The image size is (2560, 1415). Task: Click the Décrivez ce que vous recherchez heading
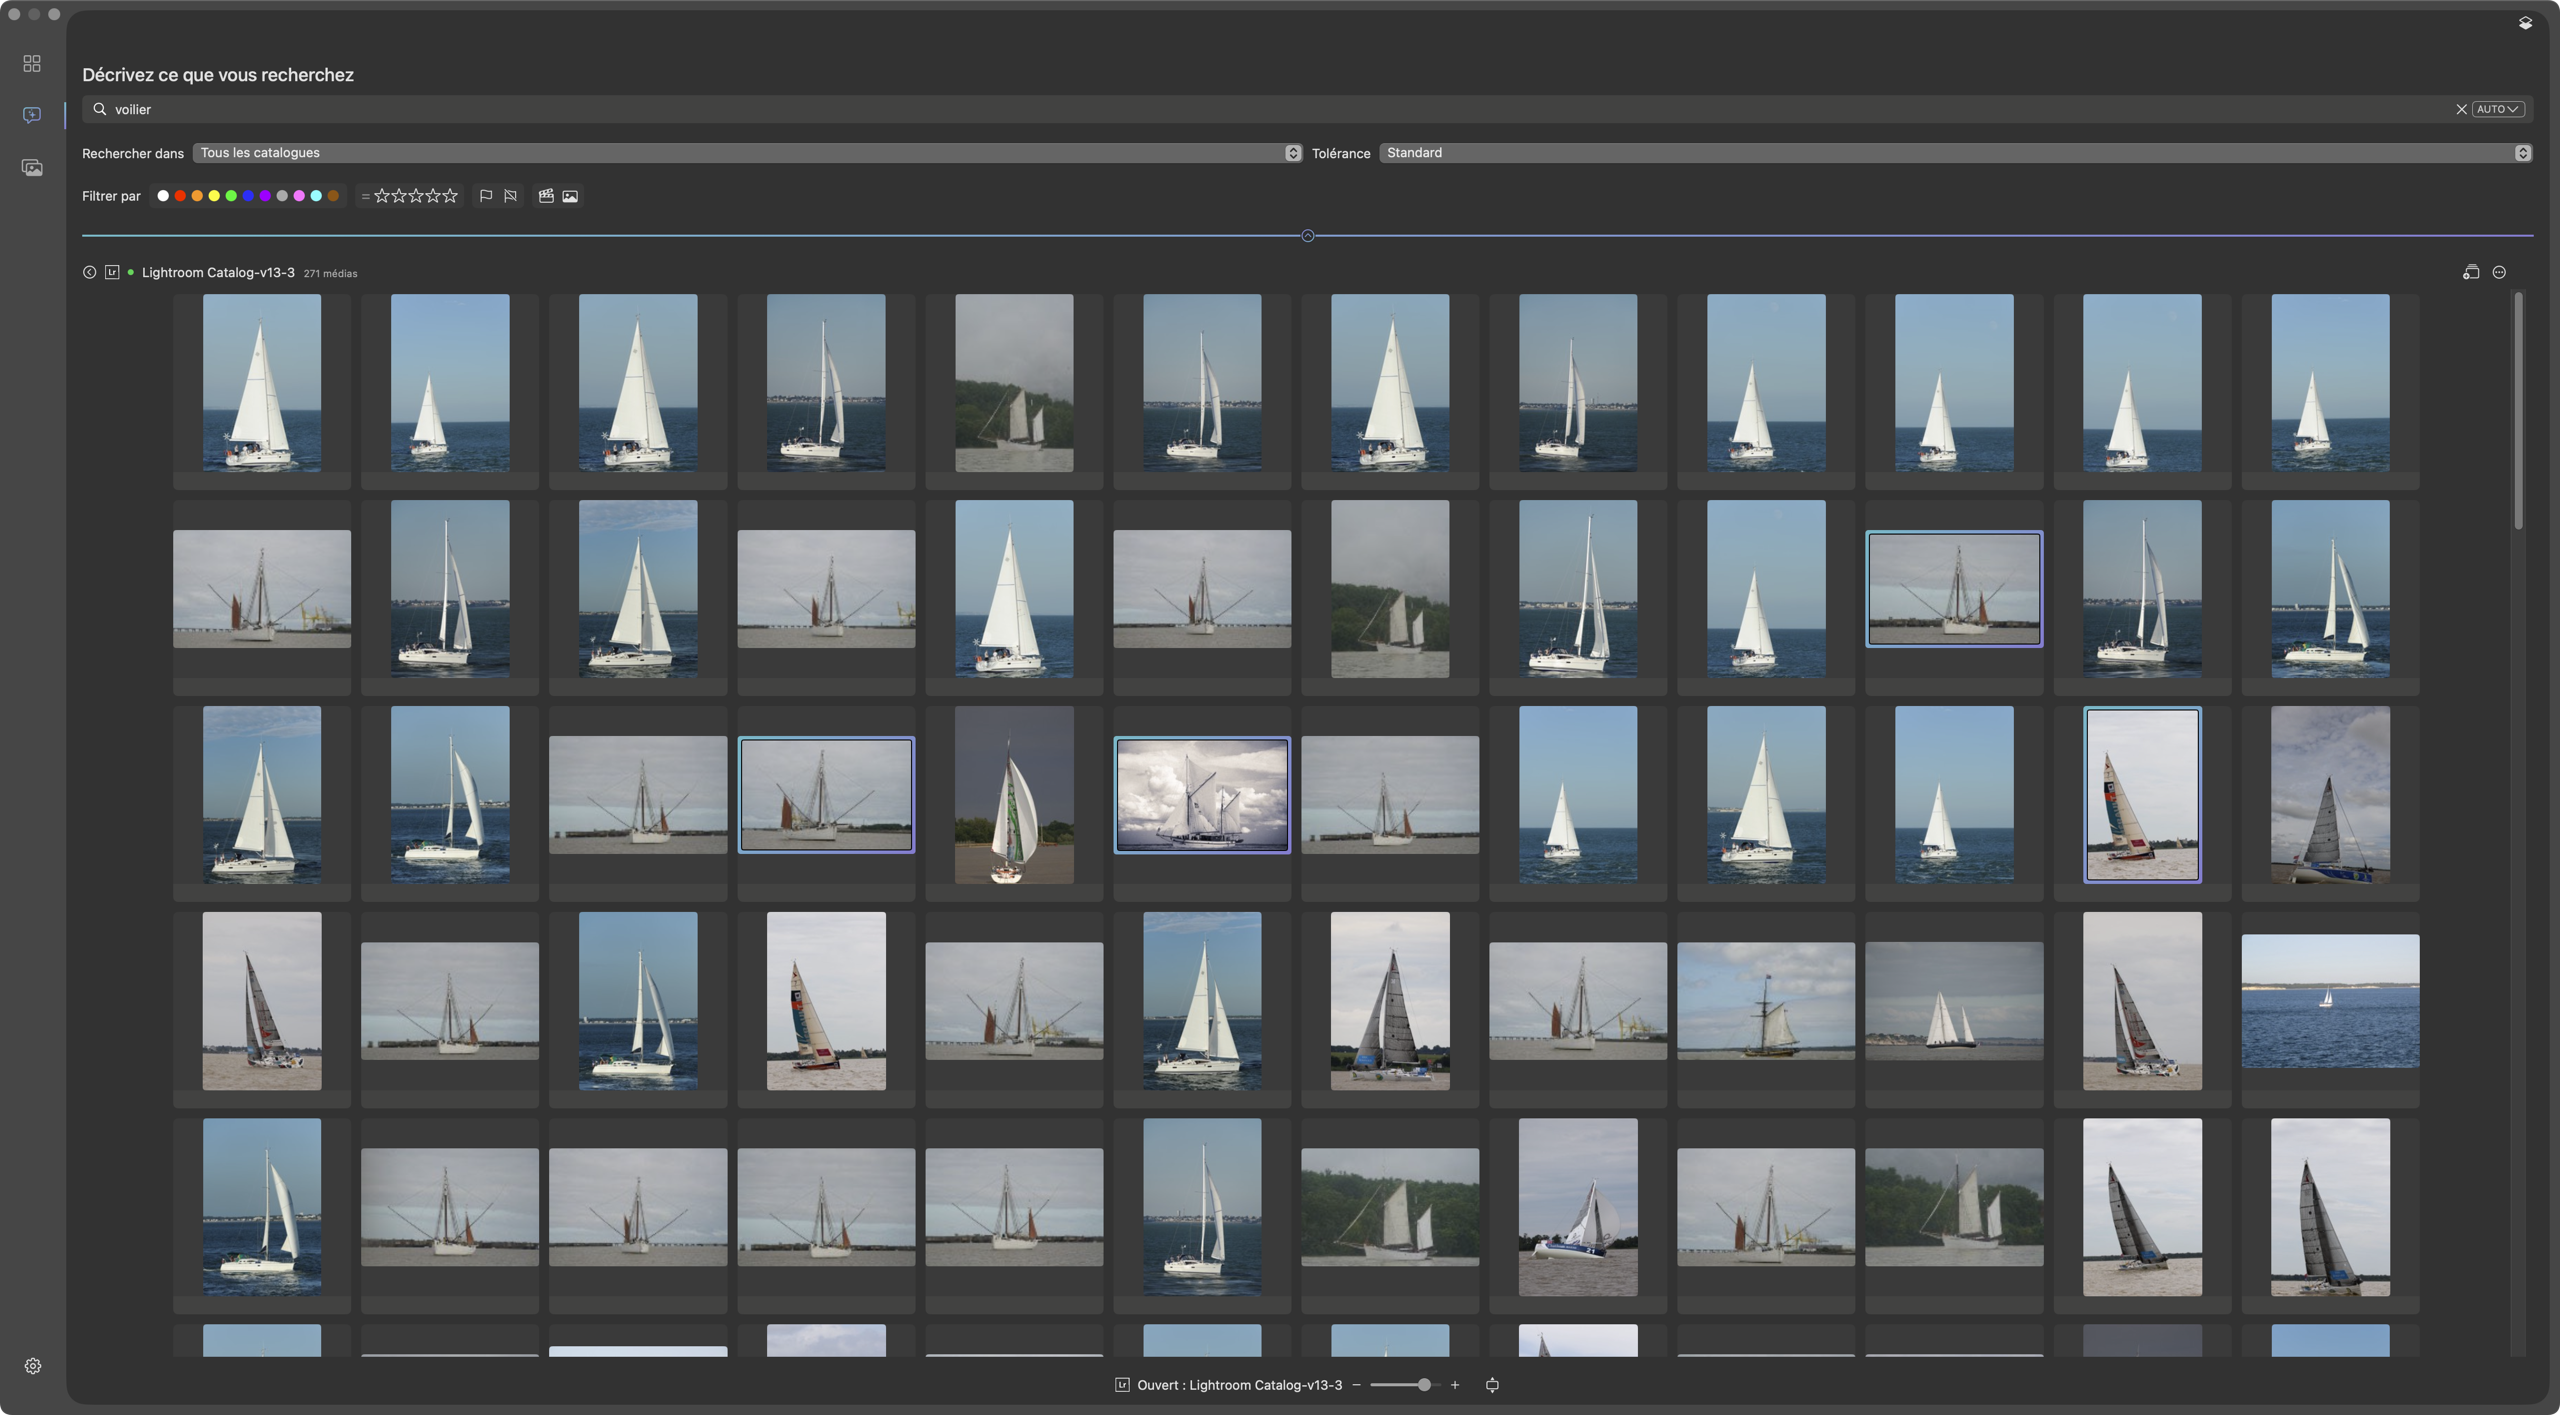[x=218, y=75]
